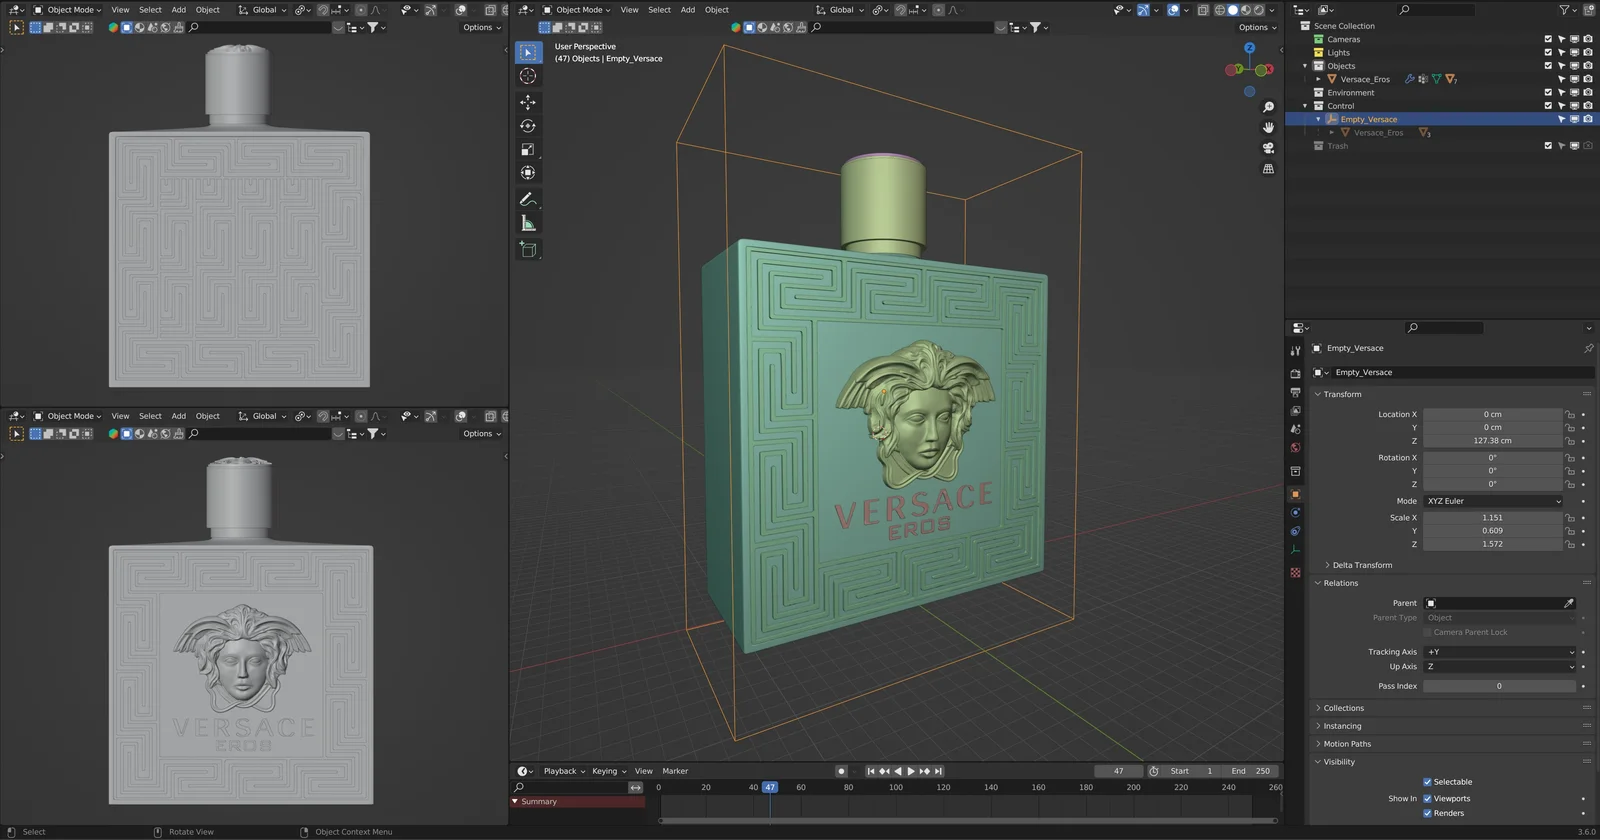This screenshot has width=1600, height=840.
Task: Open the Object Data properties tab
Action: [x=1296, y=550]
